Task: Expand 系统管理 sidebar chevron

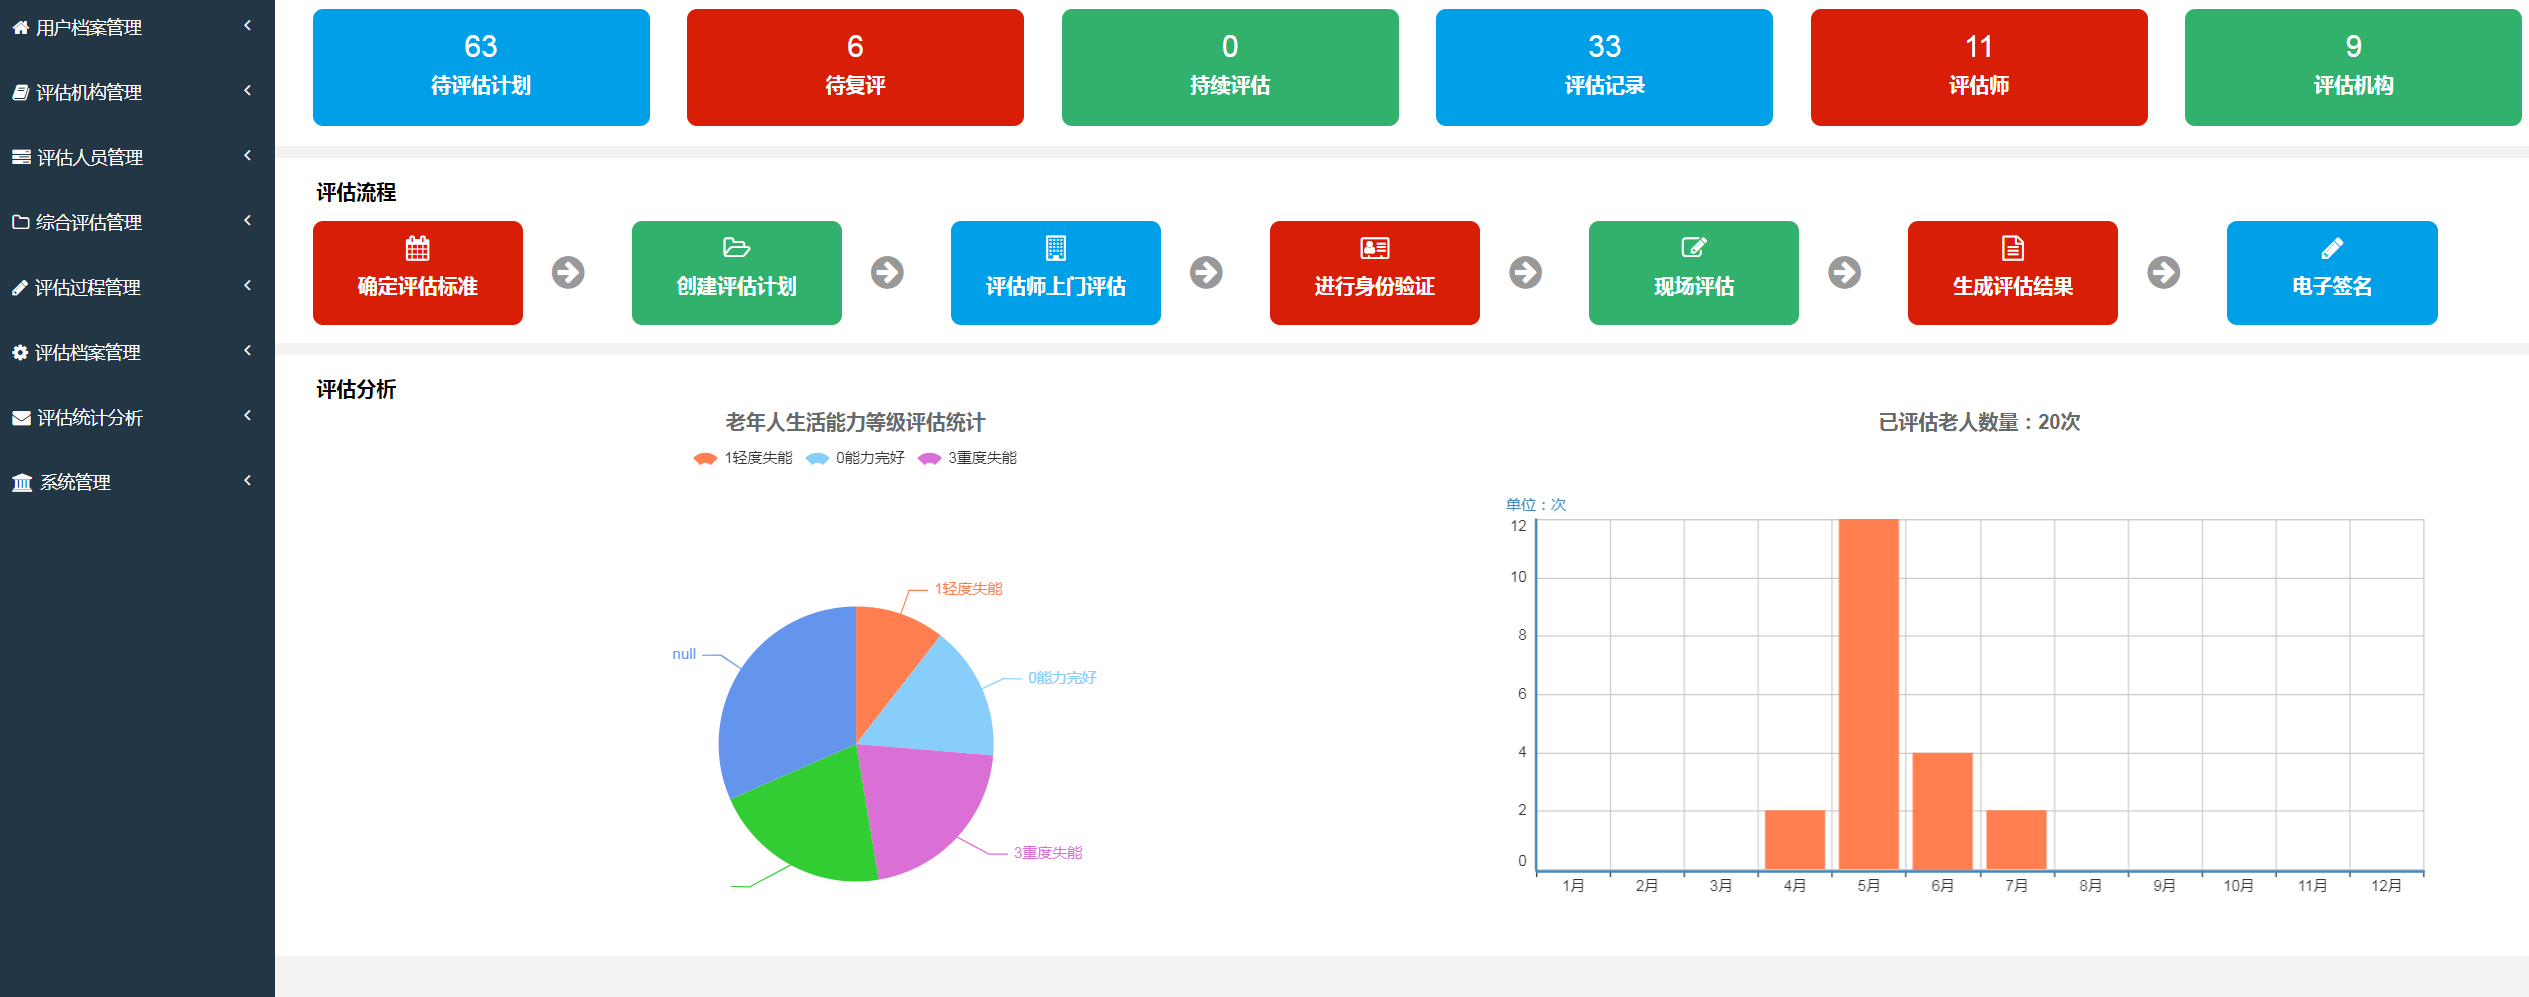Action: pyautogui.click(x=247, y=481)
